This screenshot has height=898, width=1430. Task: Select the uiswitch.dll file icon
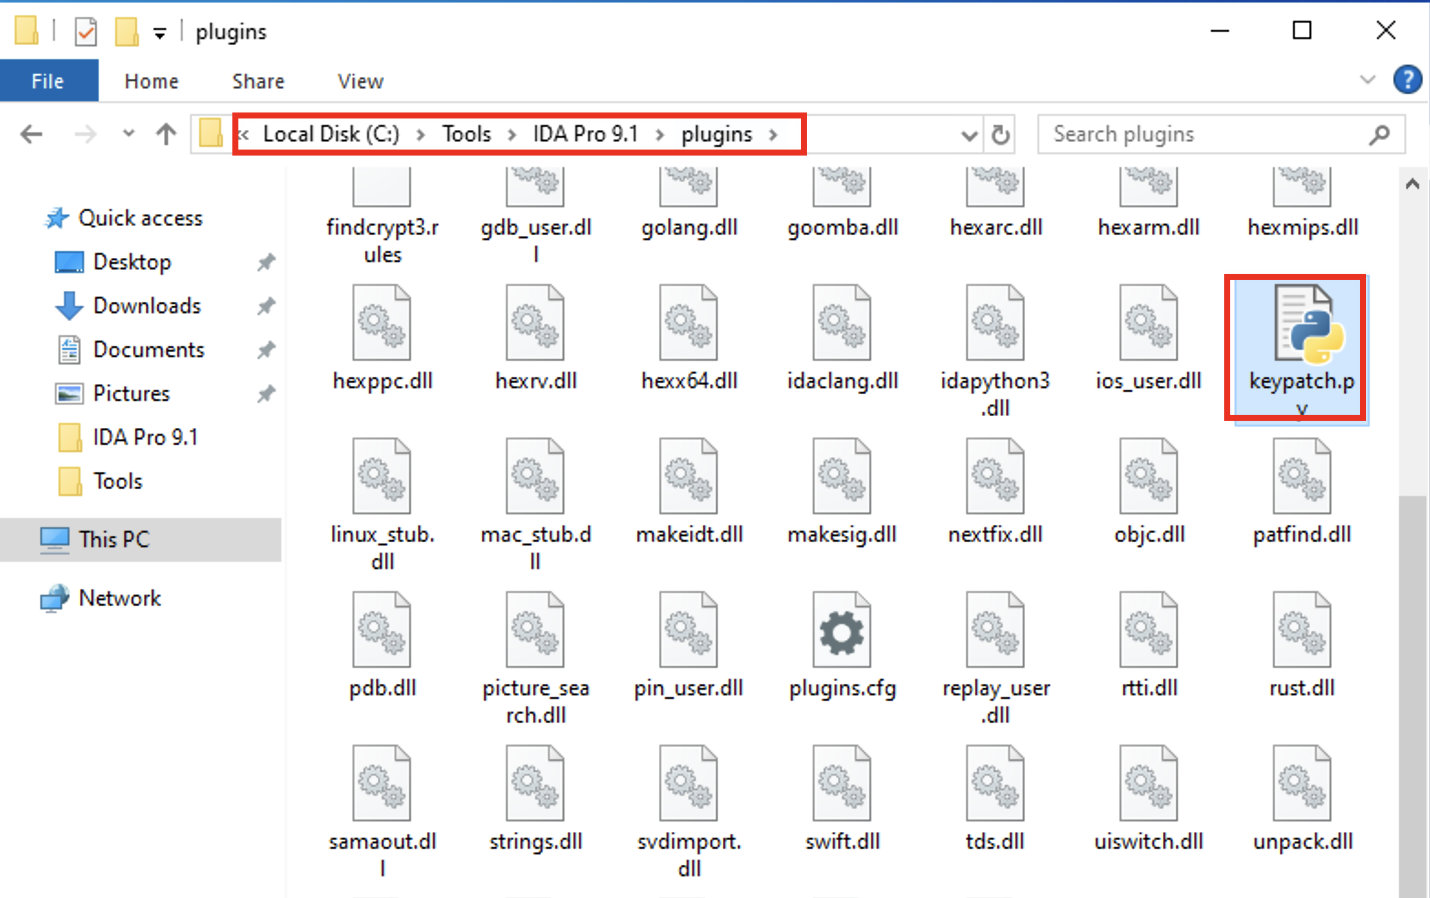[1148, 783]
